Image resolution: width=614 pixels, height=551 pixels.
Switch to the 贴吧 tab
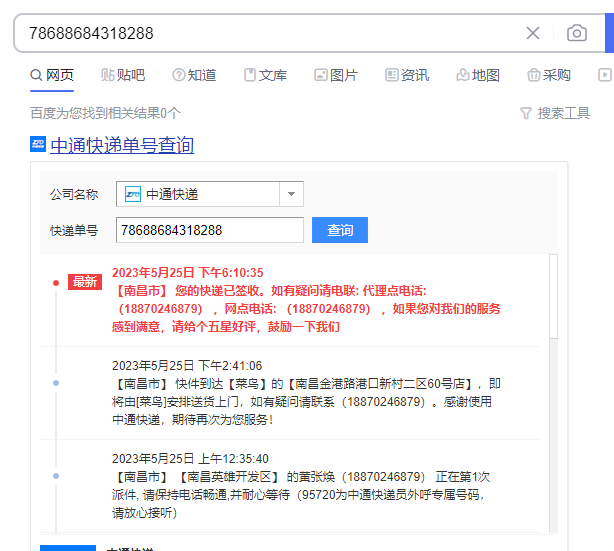tap(123, 75)
